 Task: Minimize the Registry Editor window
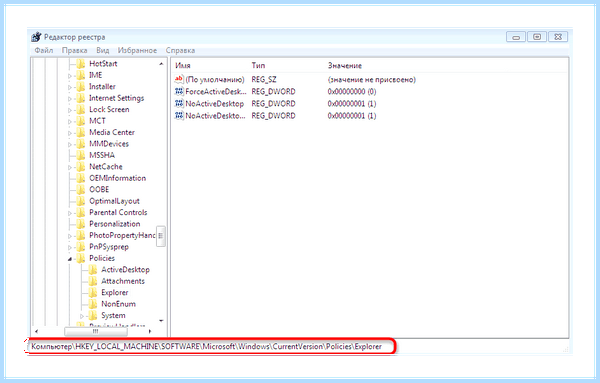(516, 37)
